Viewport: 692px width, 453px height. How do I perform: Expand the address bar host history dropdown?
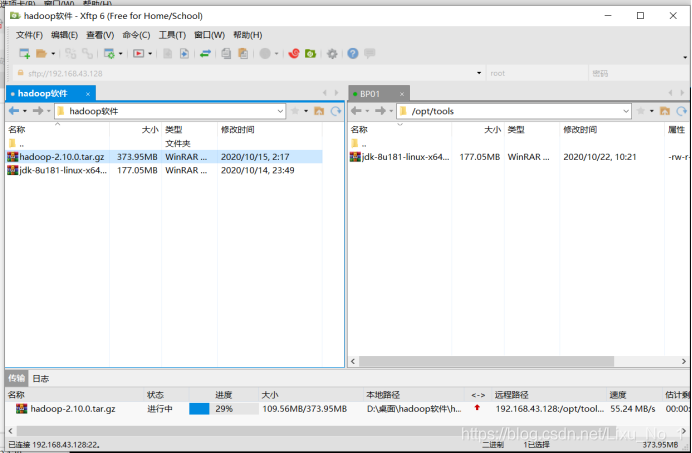point(479,73)
